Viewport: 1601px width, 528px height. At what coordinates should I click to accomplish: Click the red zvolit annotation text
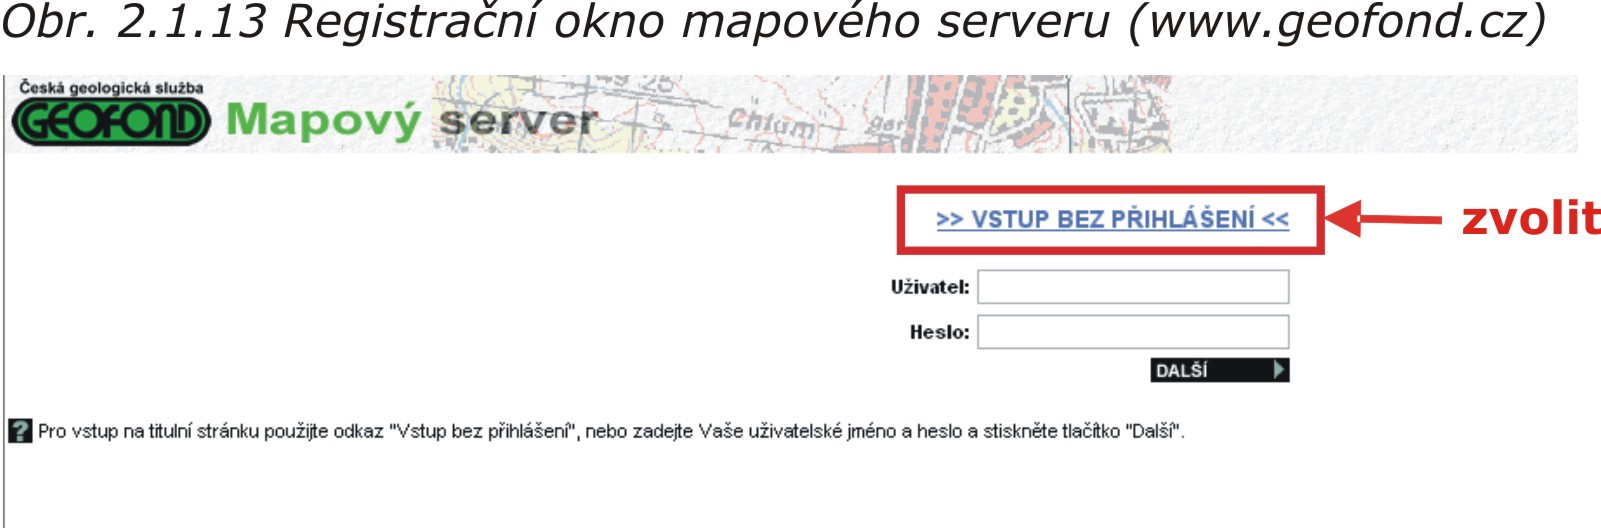click(1530, 219)
